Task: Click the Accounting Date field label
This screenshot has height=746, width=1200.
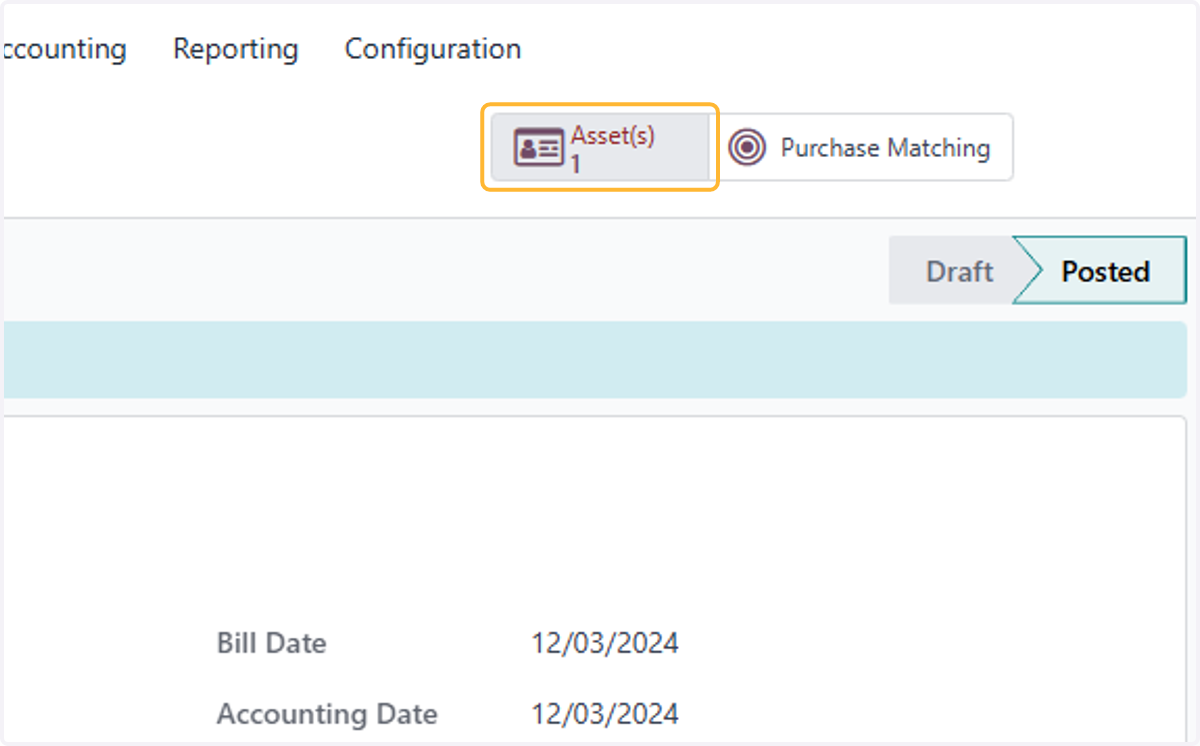Action: pos(327,714)
